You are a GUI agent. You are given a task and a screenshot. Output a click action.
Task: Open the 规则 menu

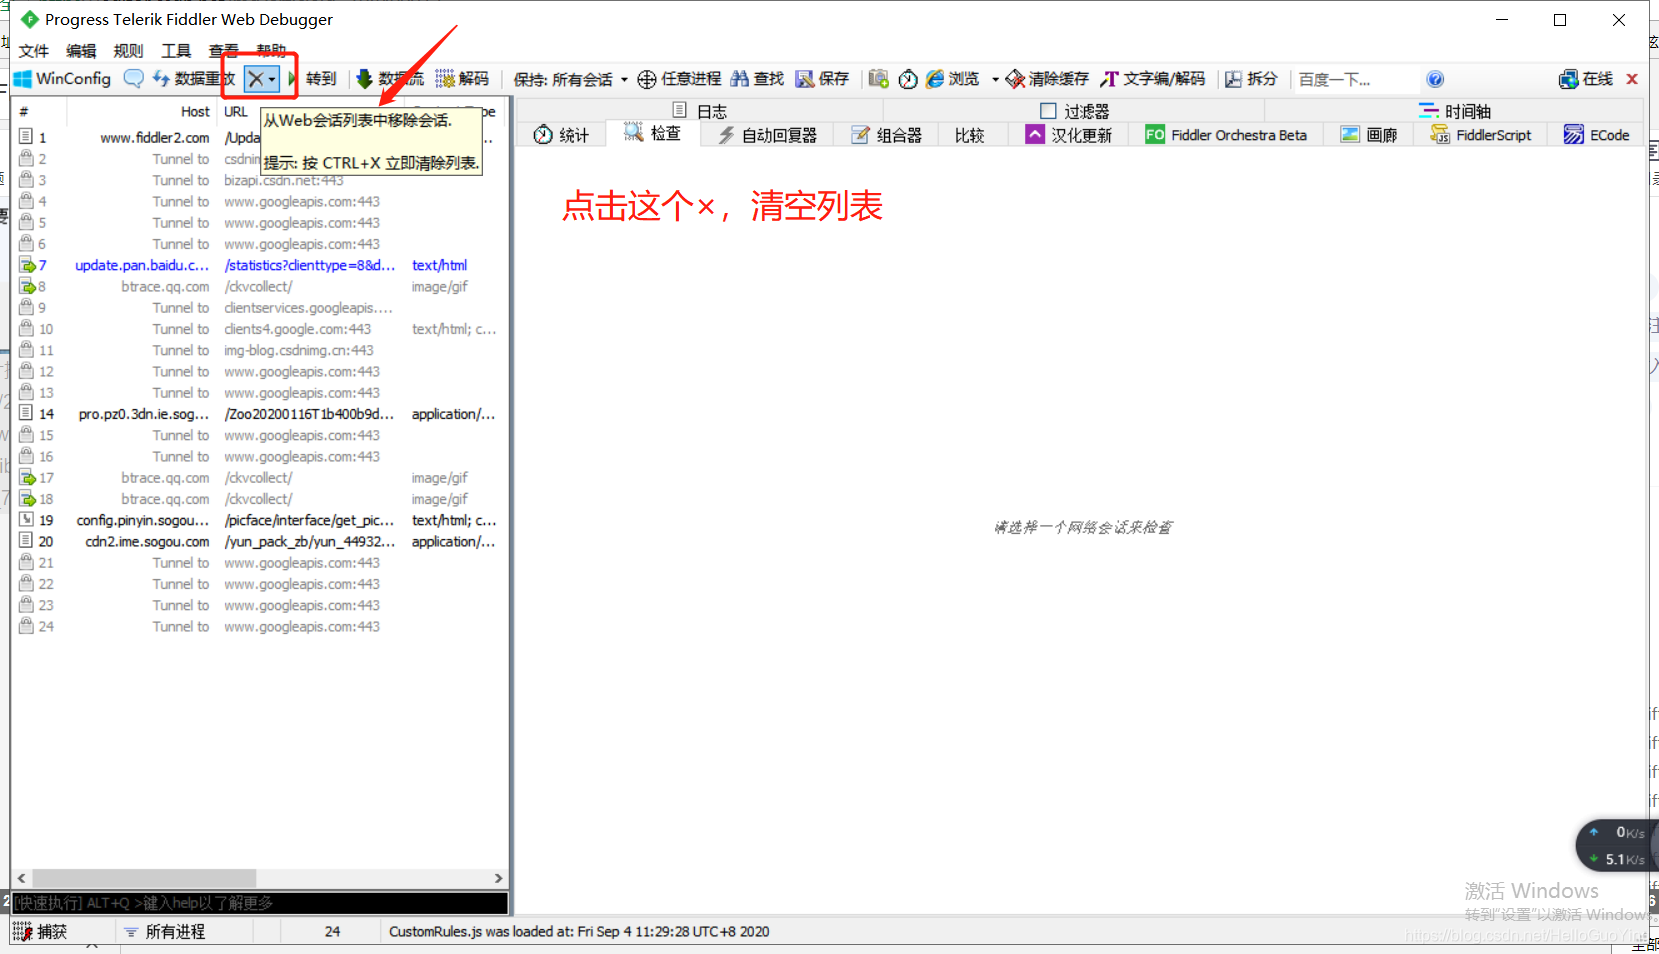128,51
